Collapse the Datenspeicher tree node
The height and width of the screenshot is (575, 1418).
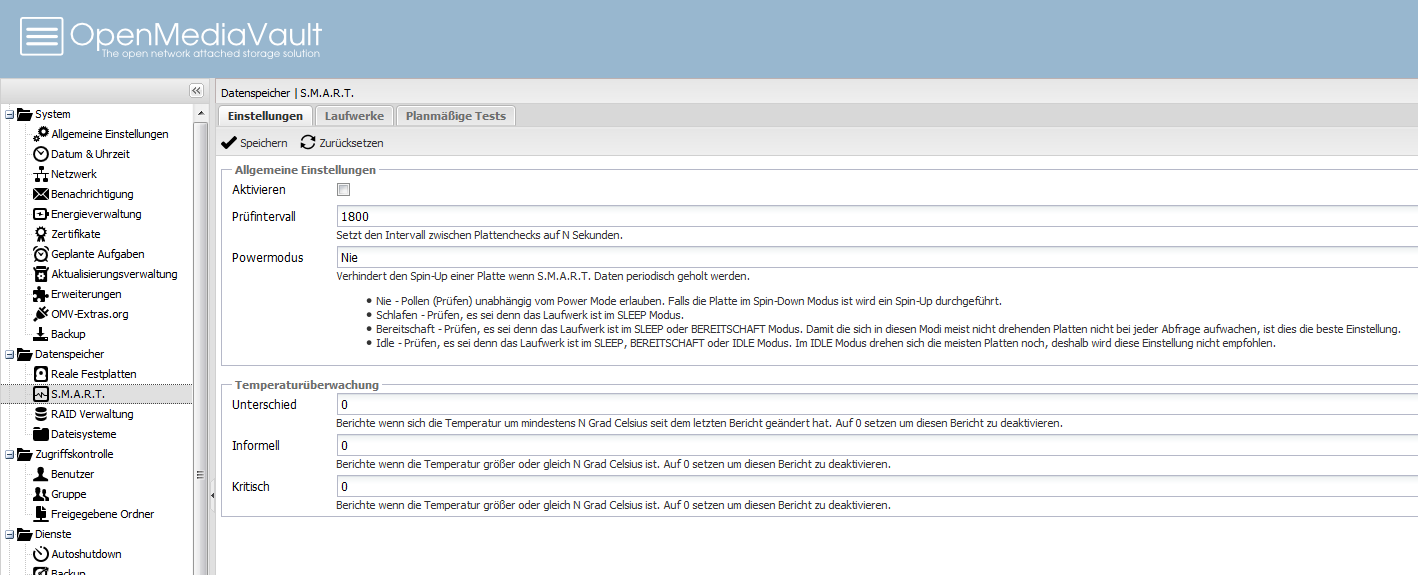(9, 354)
